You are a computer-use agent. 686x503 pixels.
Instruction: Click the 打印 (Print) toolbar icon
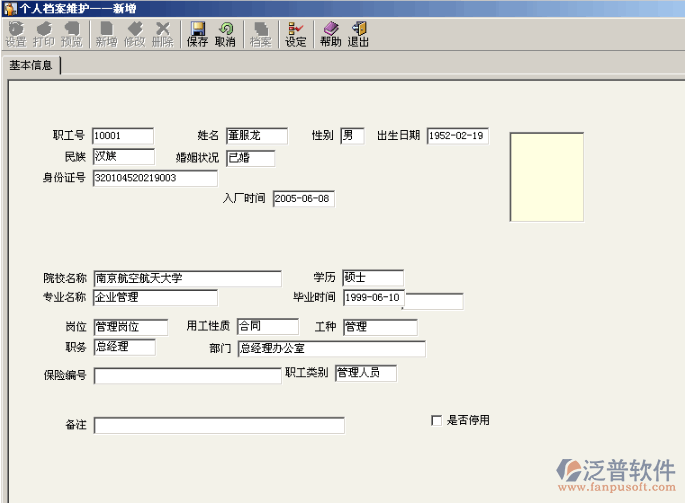[43, 34]
